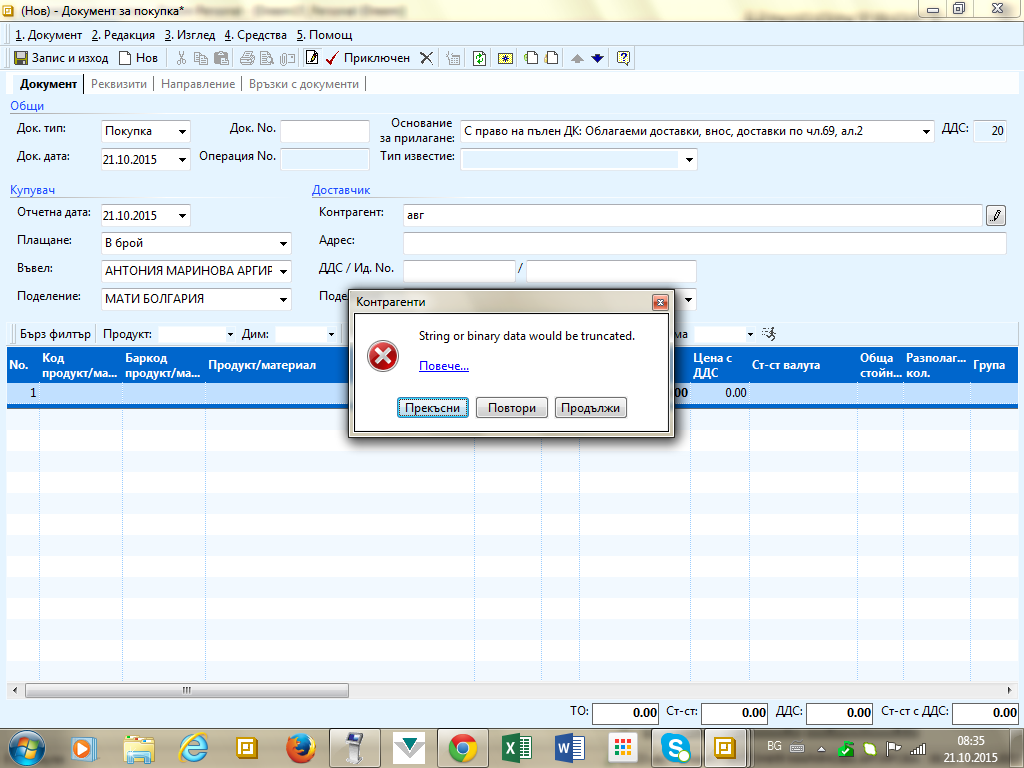Open the Повече... link for details

443,366
